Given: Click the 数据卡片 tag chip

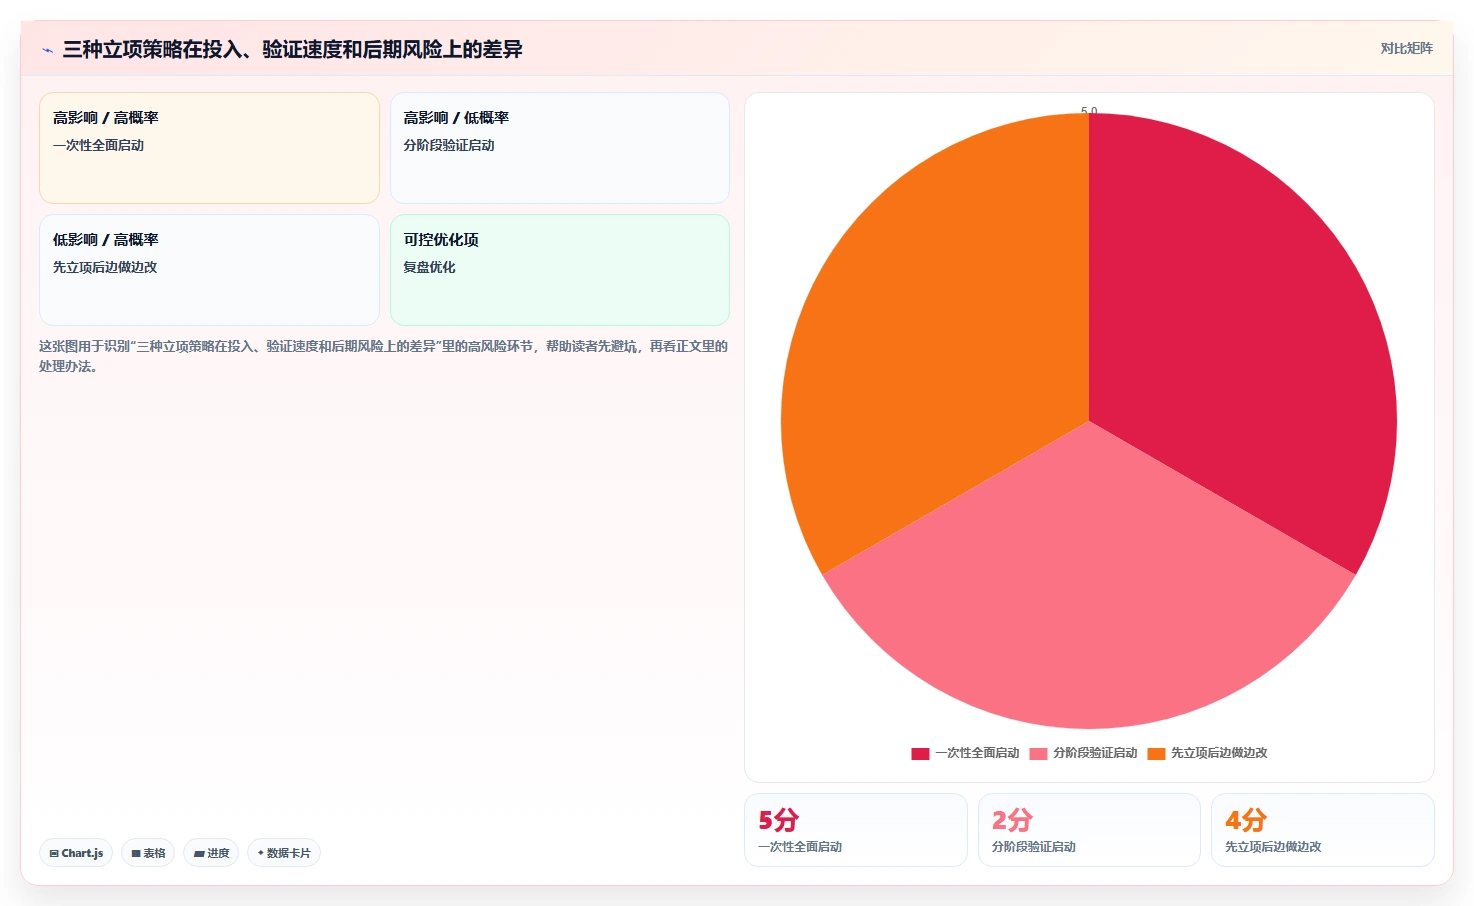Looking at the screenshot, I should (x=284, y=853).
